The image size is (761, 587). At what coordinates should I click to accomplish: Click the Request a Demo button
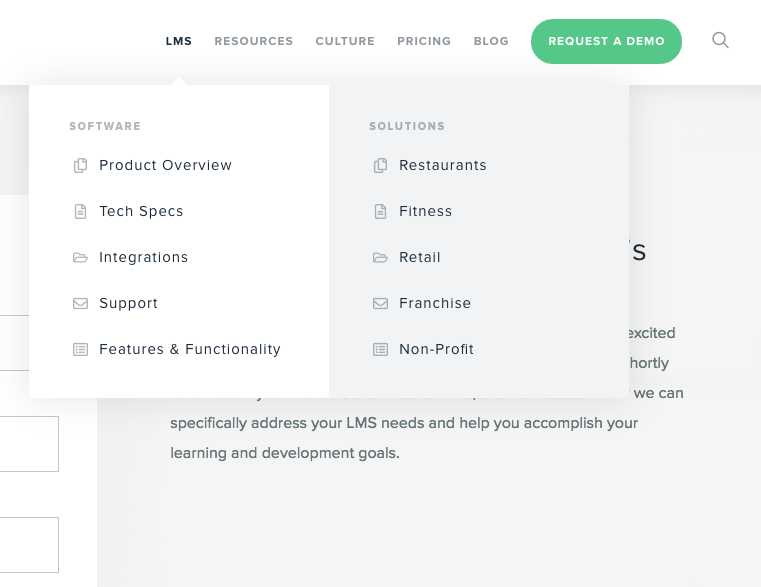[x=606, y=41]
